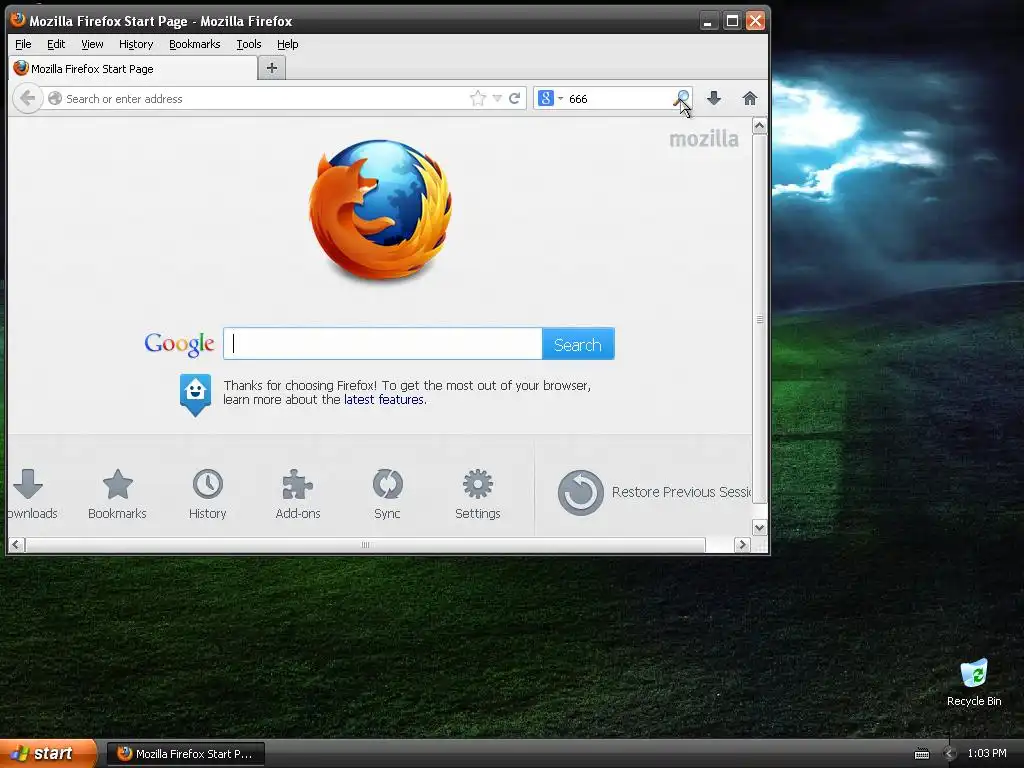1024x768 pixels.
Task: Click the blue Search button
Action: [578, 344]
